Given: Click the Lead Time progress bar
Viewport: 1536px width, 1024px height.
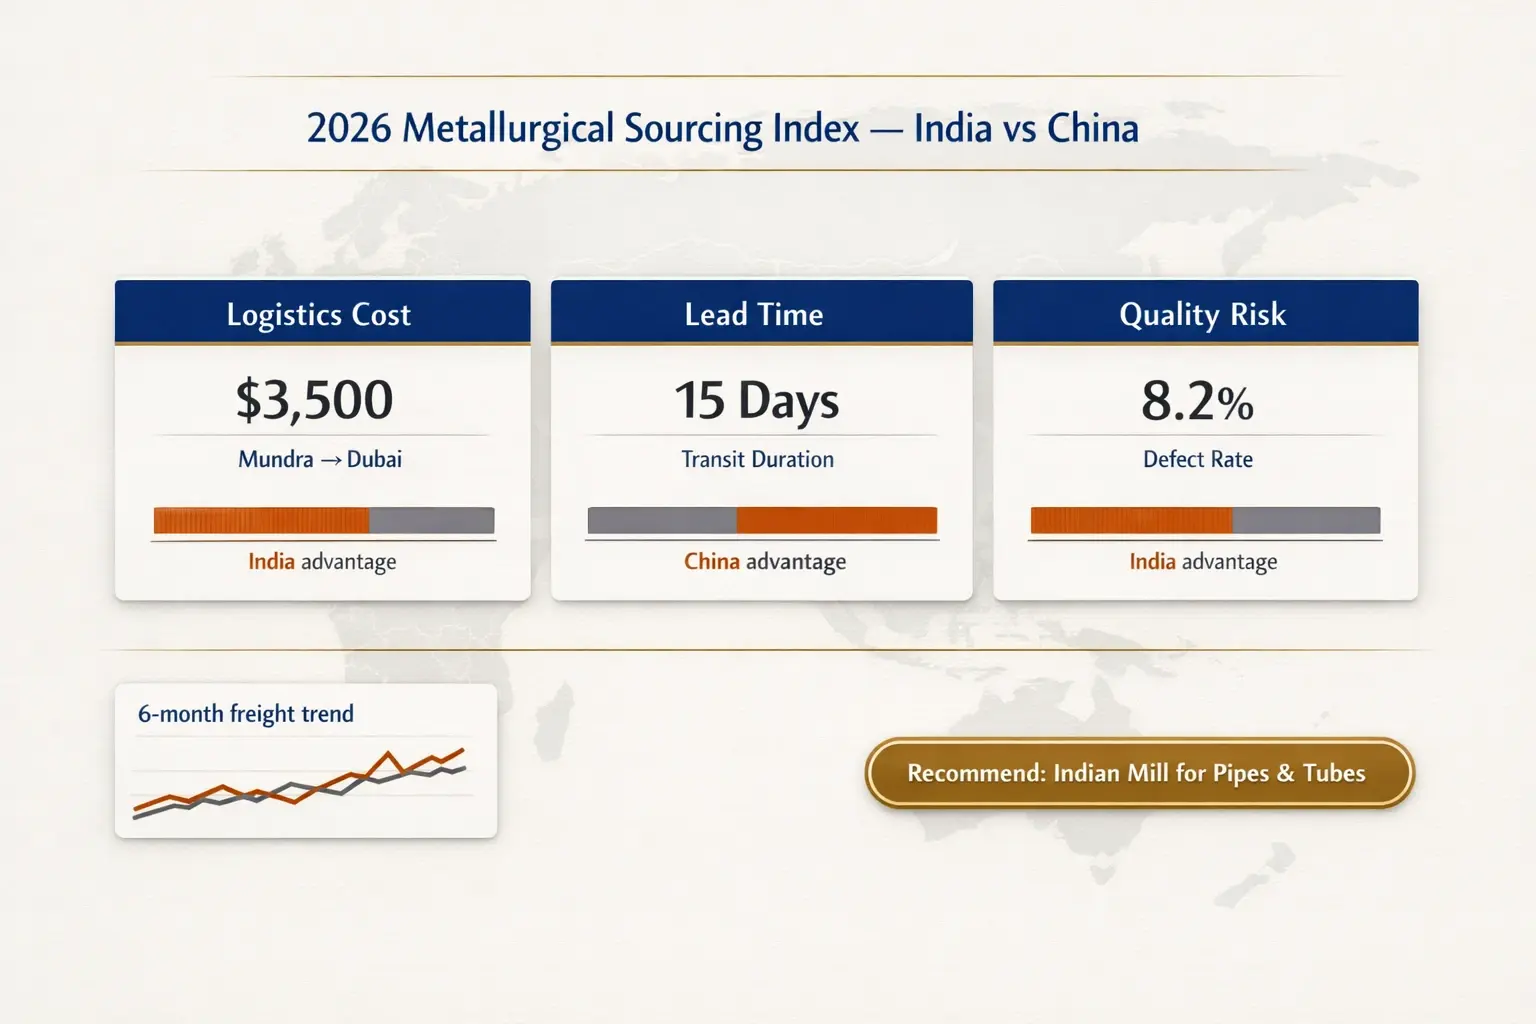Looking at the screenshot, I should point(761,520).
